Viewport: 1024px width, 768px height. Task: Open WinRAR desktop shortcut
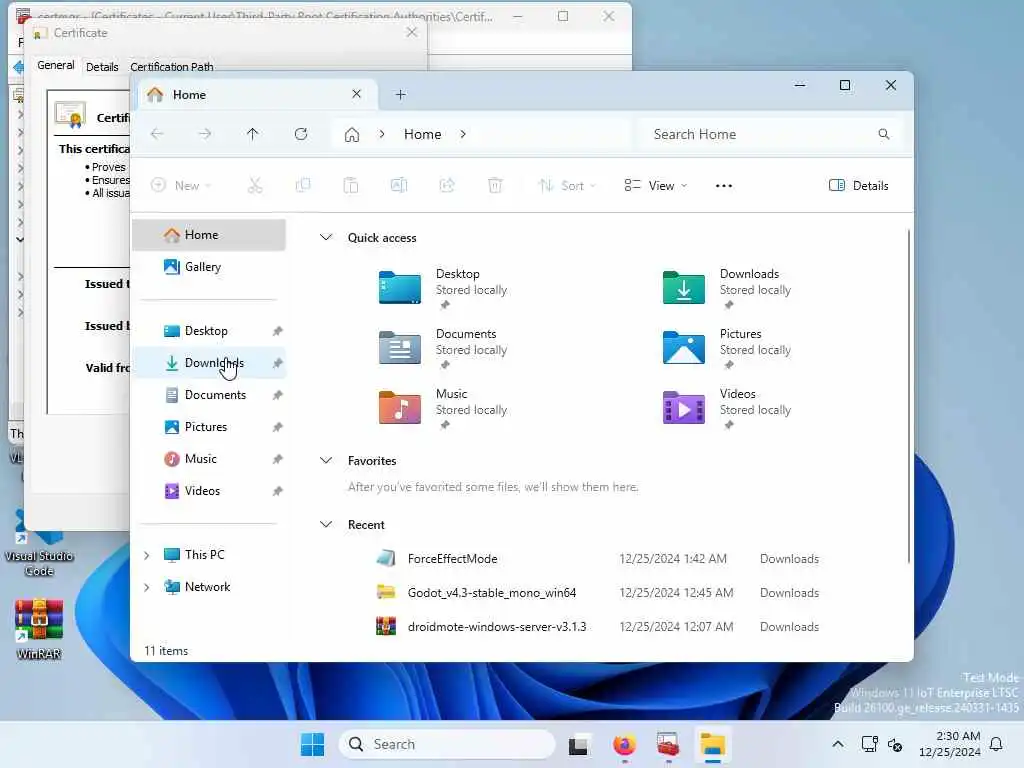(39, 629)
